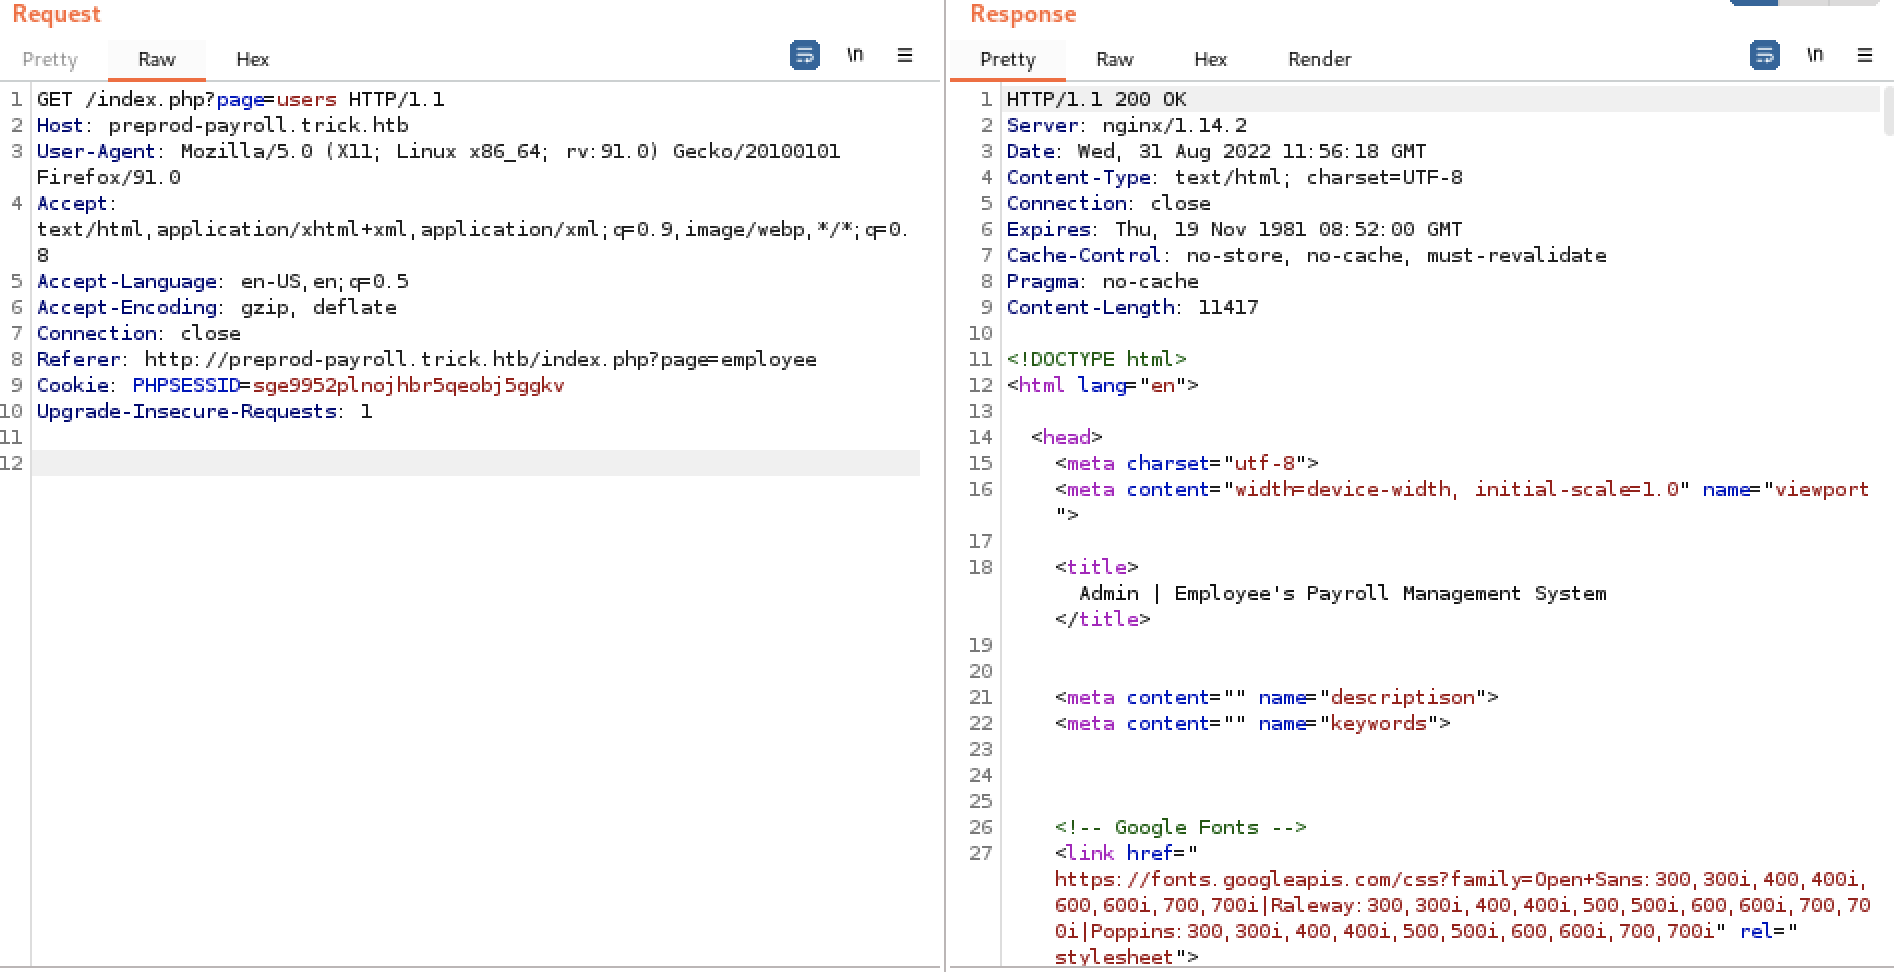Click the Referer header URL
This screenshot has width=1894, height=972.
click(x=481, y=359)
